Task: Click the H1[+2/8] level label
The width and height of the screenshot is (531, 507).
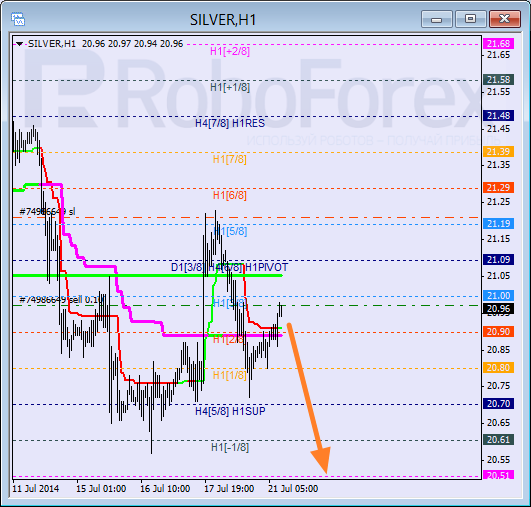Action: click(x=230, y=51)
